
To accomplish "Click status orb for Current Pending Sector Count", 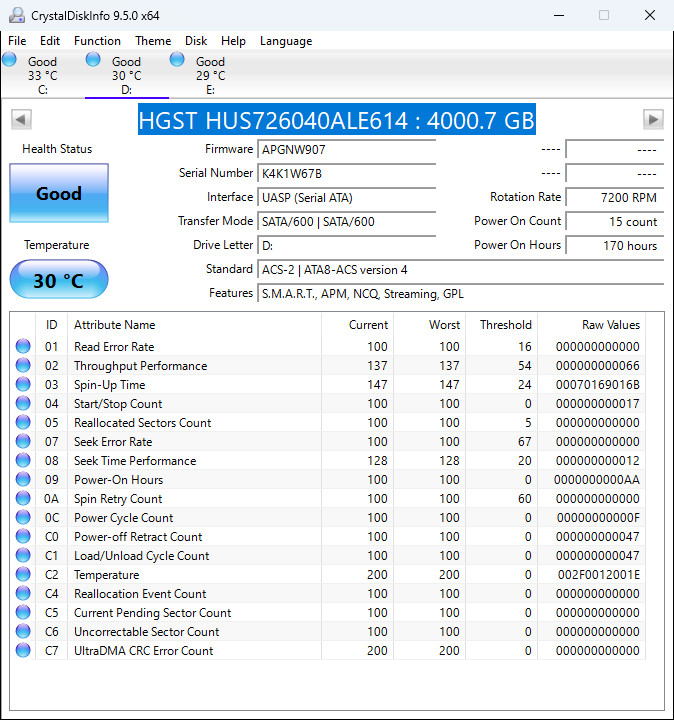I will pos(23,613).
